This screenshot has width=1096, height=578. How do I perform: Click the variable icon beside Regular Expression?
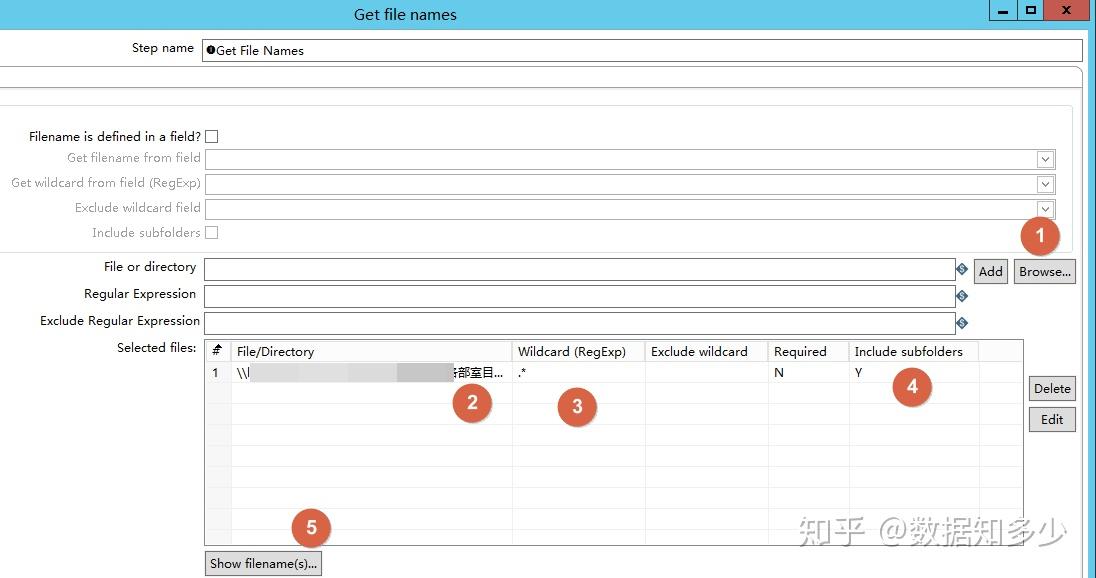tap(961, 296)
